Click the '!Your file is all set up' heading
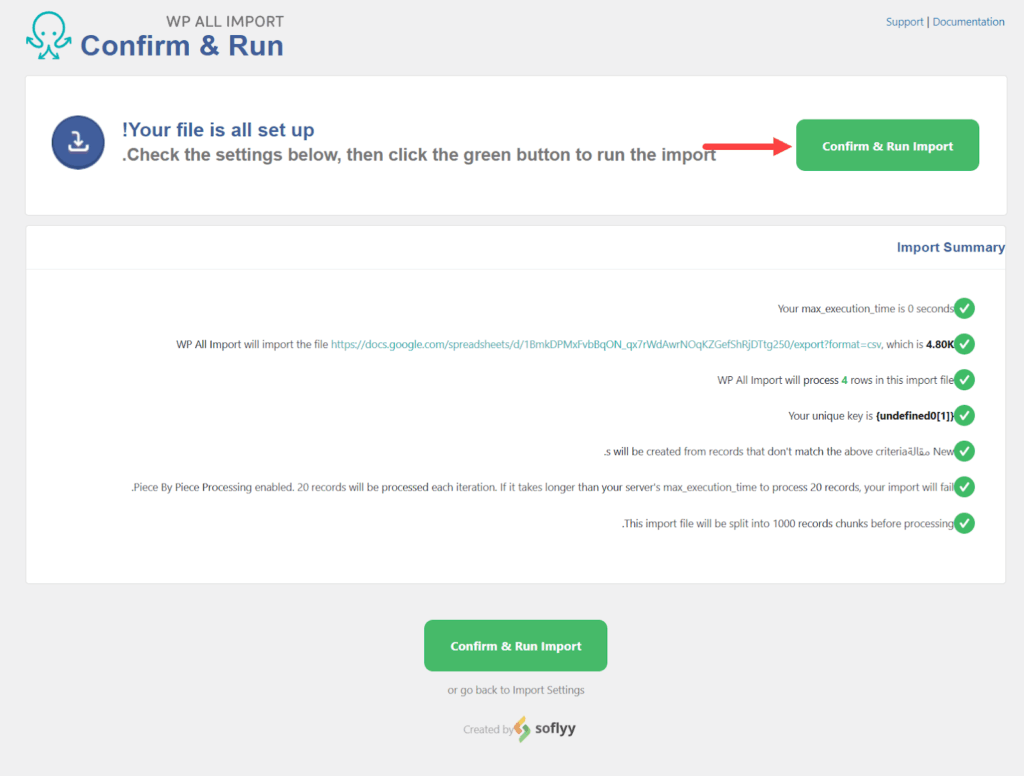Image resolution: width=1024 pixels, height=776 pixels. 218,129
